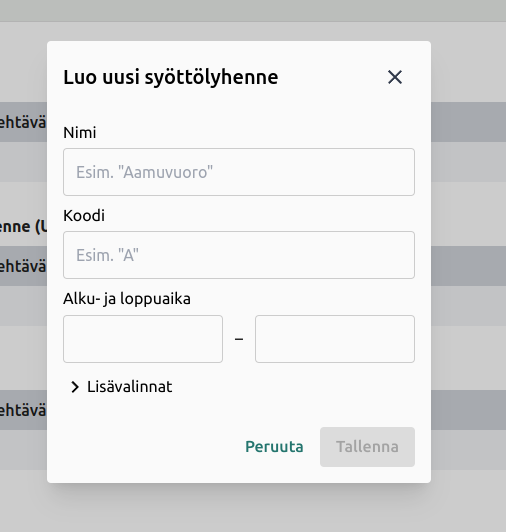The height and width of the screenshot is (532, 506).
Task: Click the topmost "ehtävä" row behind the dialog
Action: pos(23,122)
